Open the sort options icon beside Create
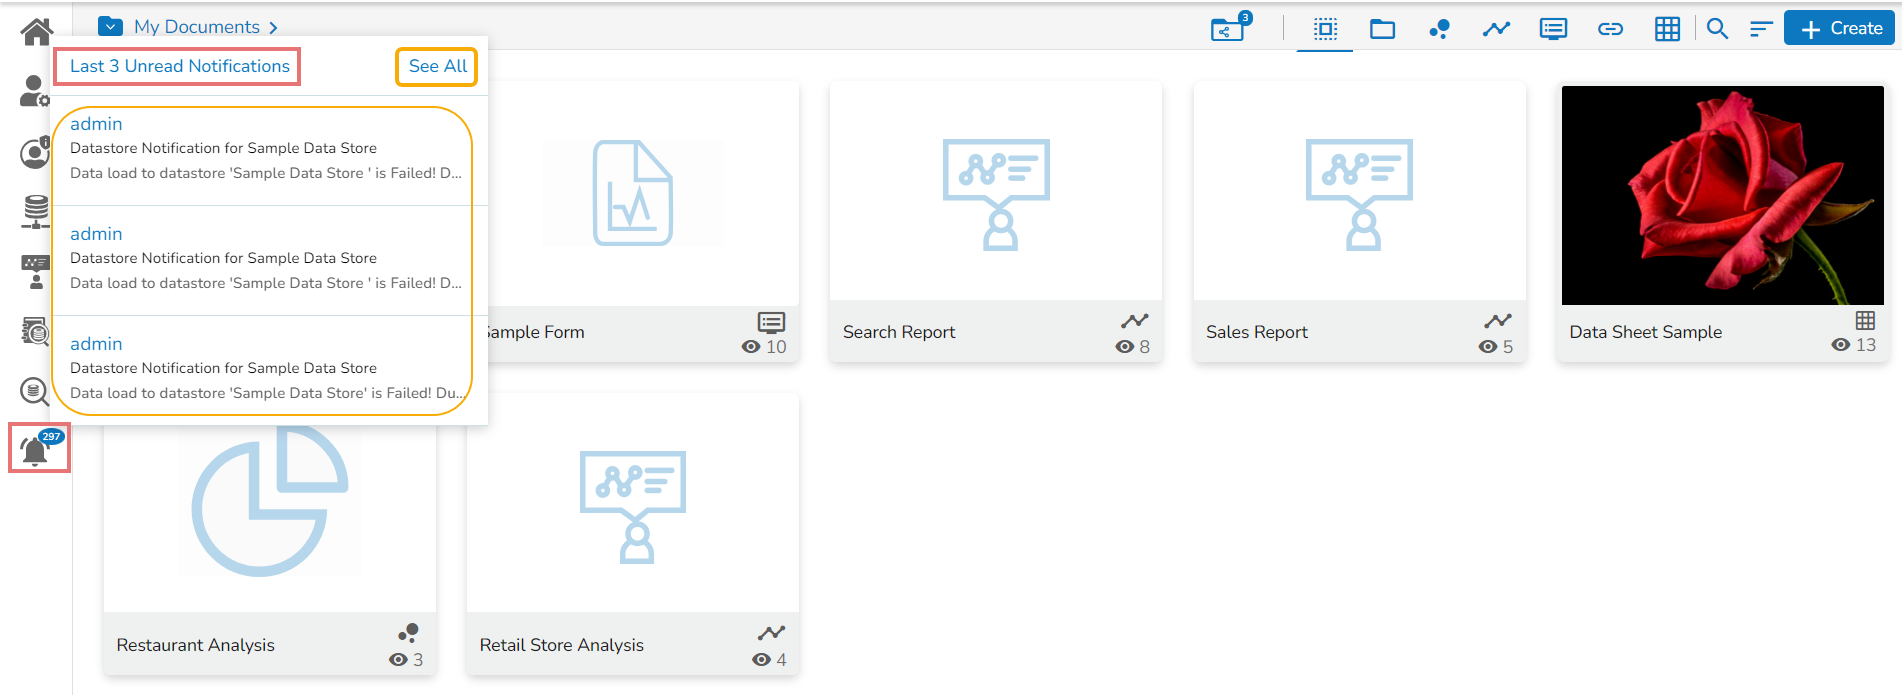1902x695 pixels. pos(1761,29)
